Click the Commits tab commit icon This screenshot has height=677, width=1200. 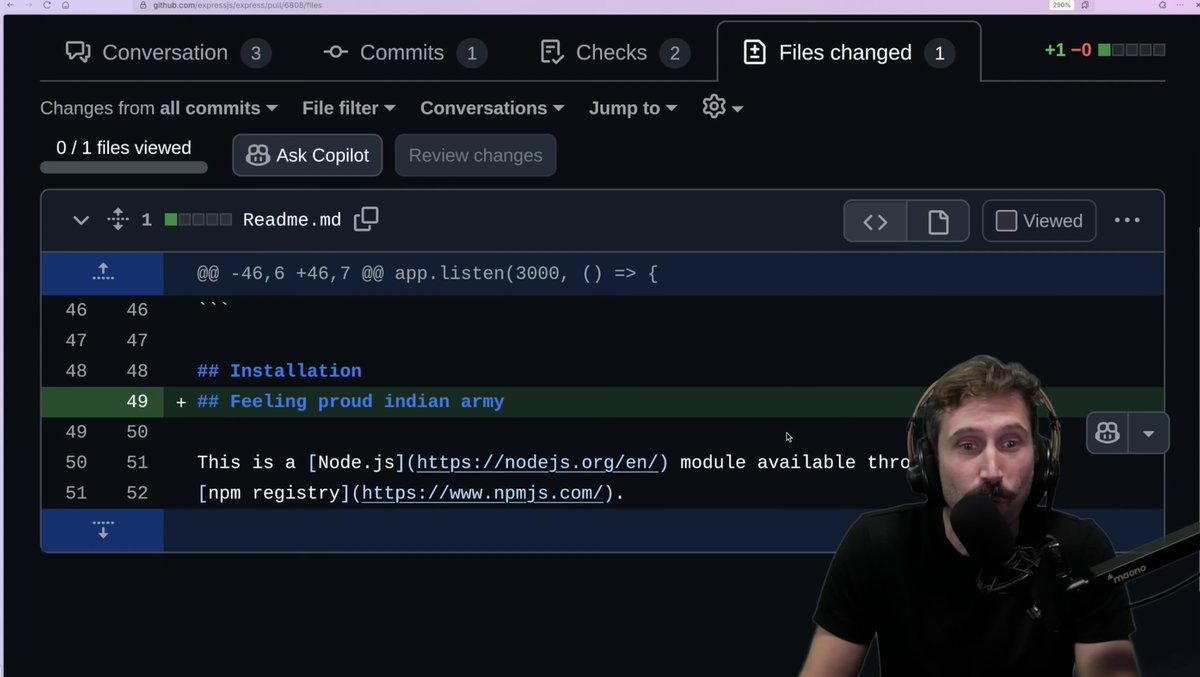[x=336, y=52]
